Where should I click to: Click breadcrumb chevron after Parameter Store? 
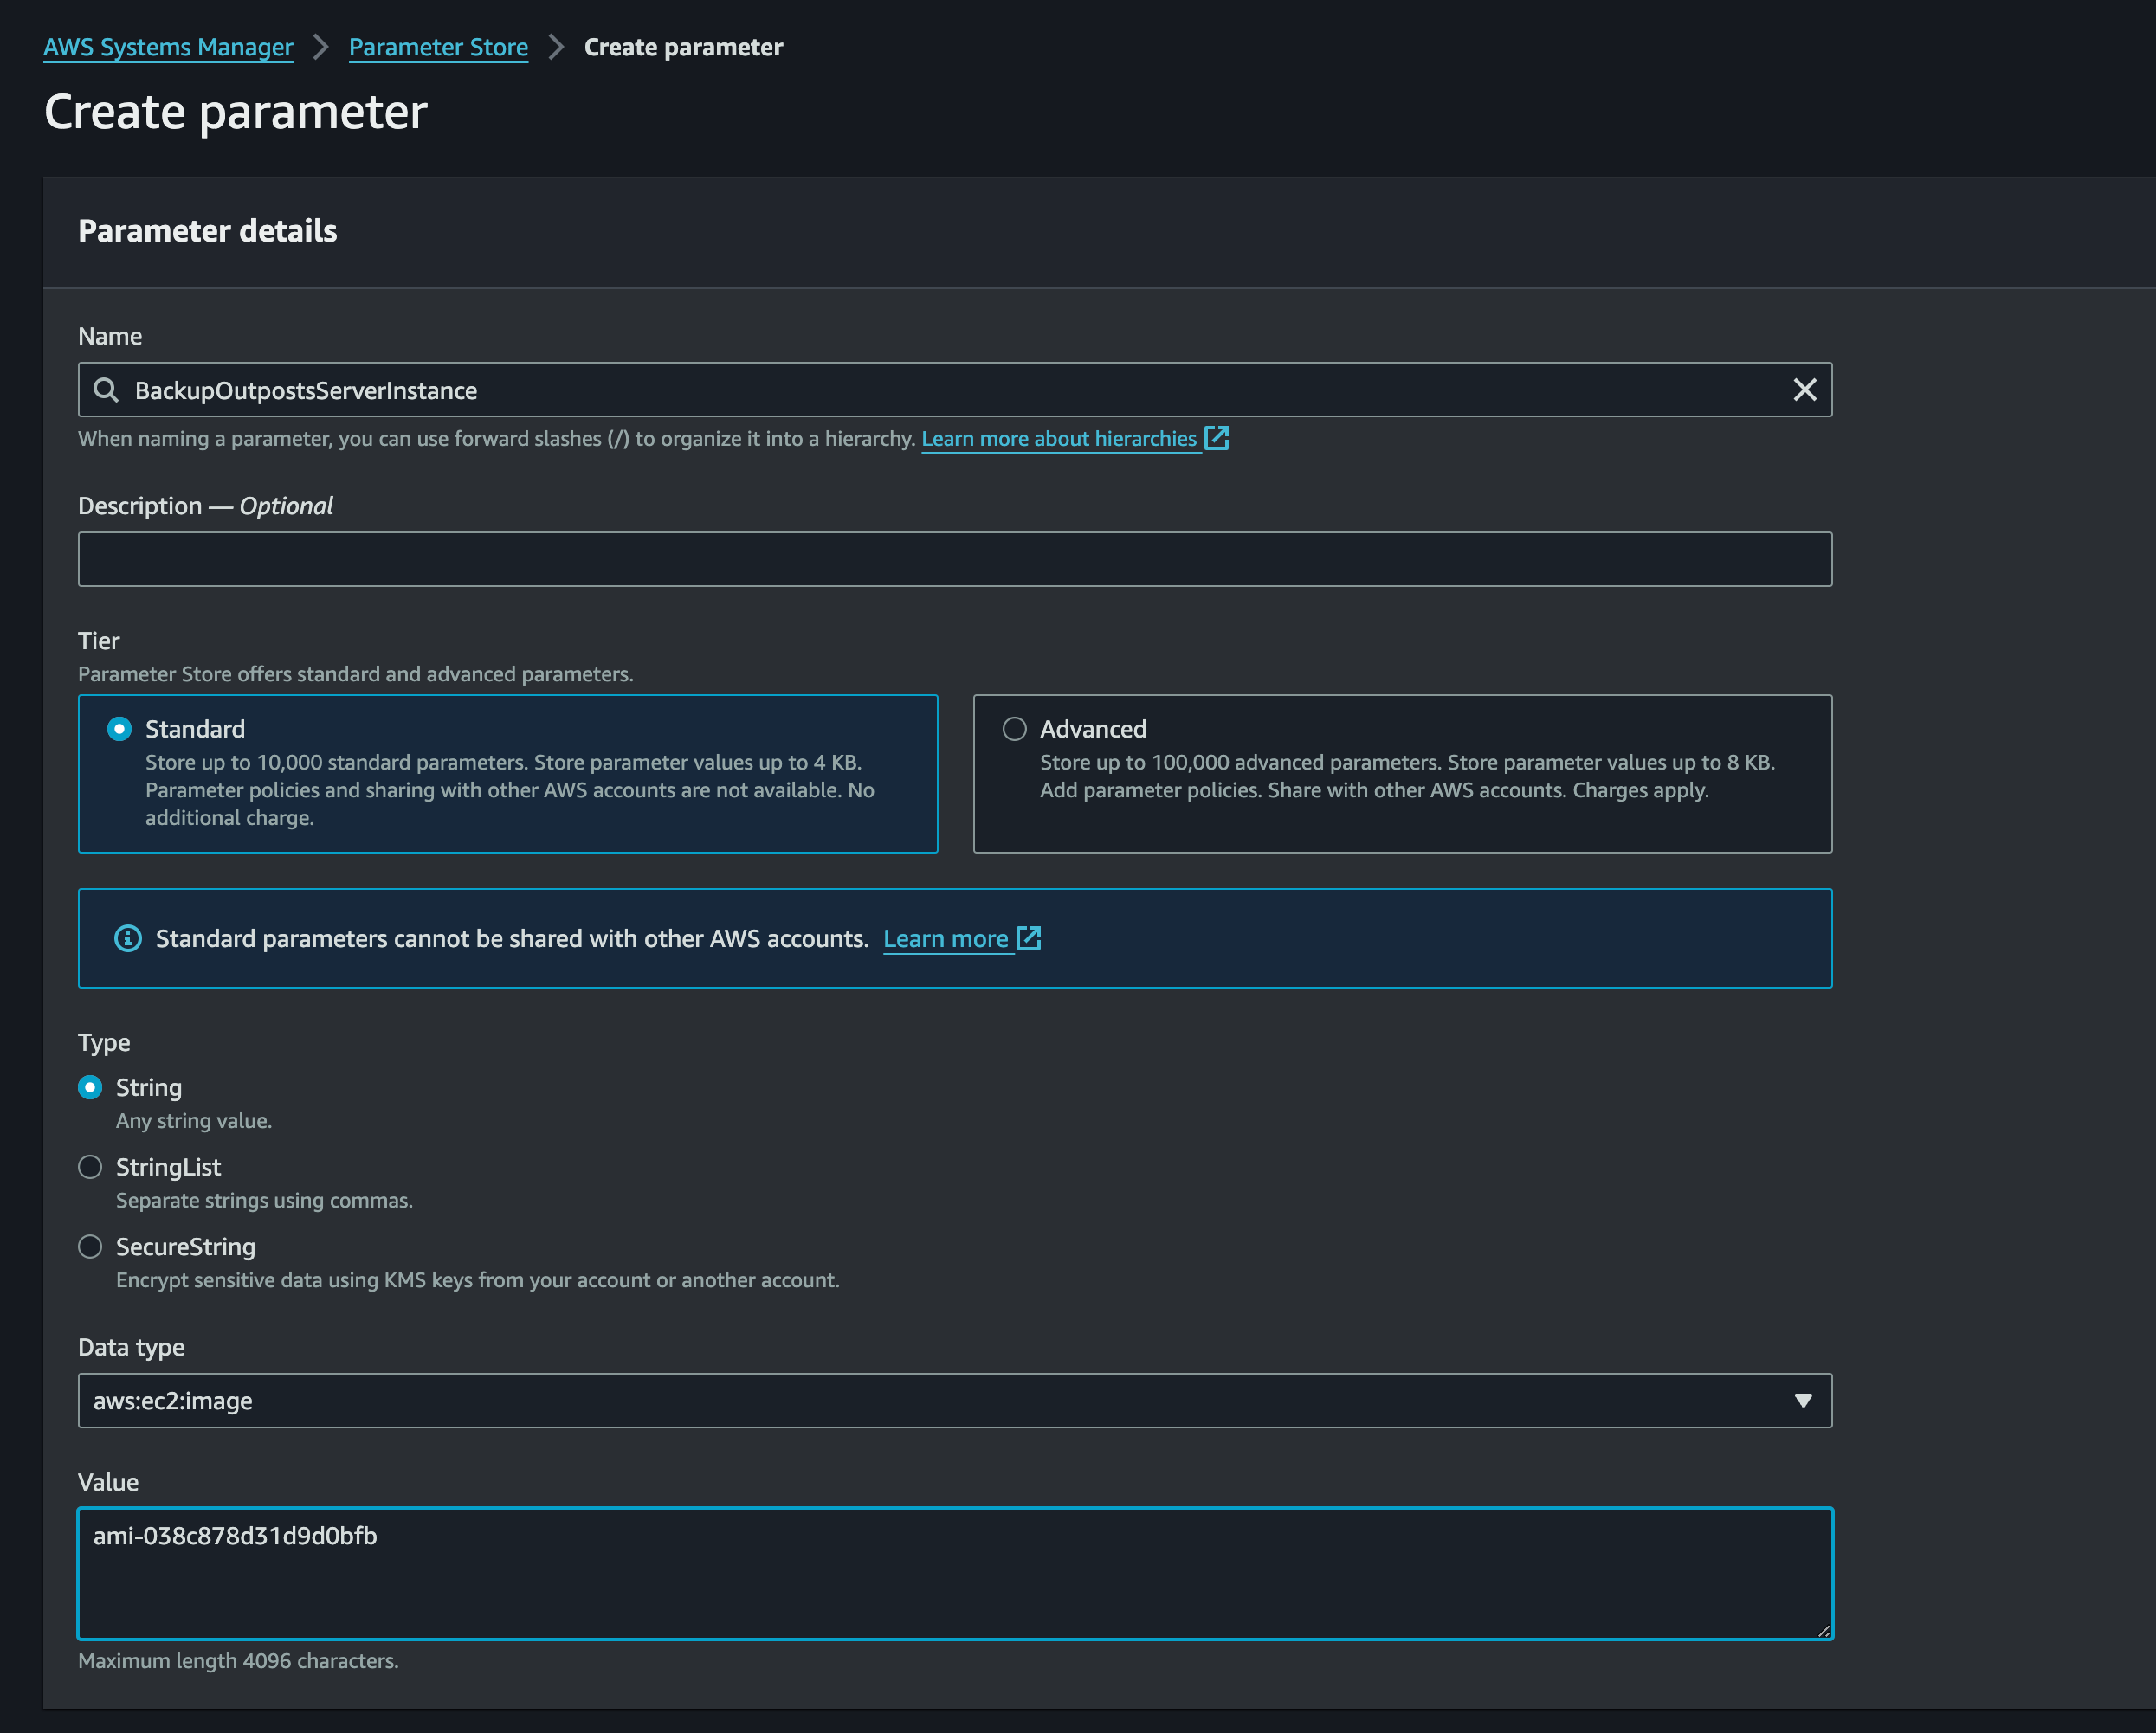coord(556,47)
